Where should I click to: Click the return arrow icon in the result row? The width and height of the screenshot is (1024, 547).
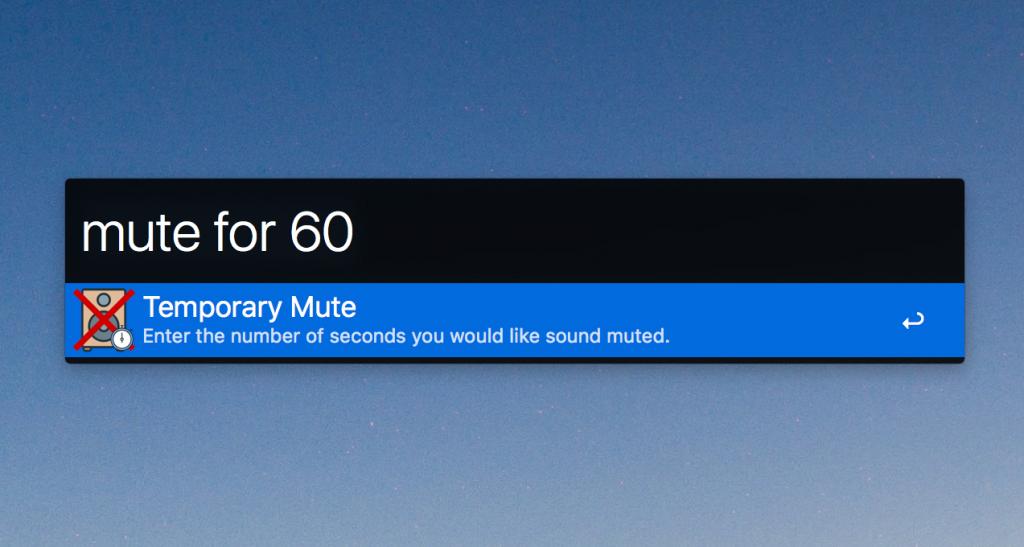click(x=913, y=320)
